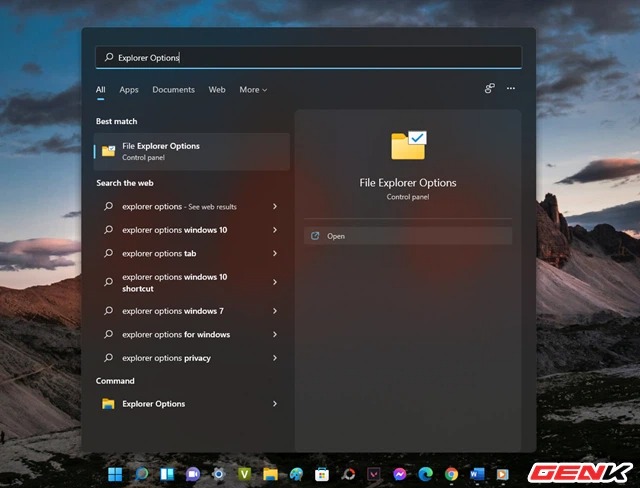Expand the Explorer Options command chevron
Viewport: 640px width, 488px height.
pos(275,404)
